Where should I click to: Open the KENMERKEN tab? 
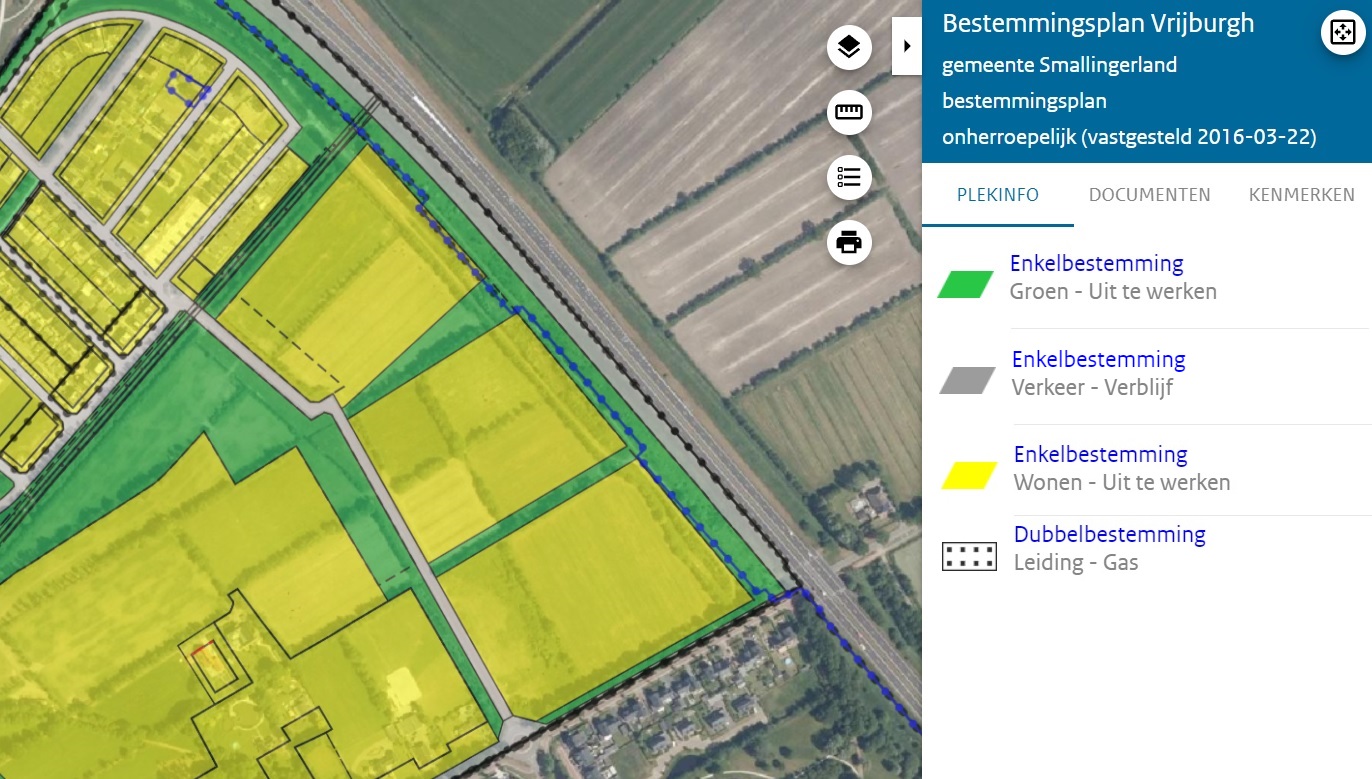coord(1301,195)
